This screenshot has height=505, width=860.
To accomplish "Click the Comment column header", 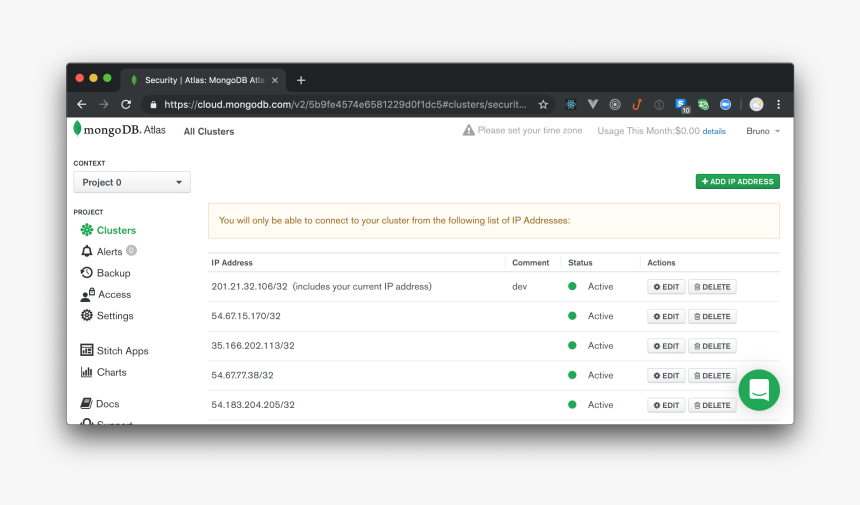I will coord(530,263).
